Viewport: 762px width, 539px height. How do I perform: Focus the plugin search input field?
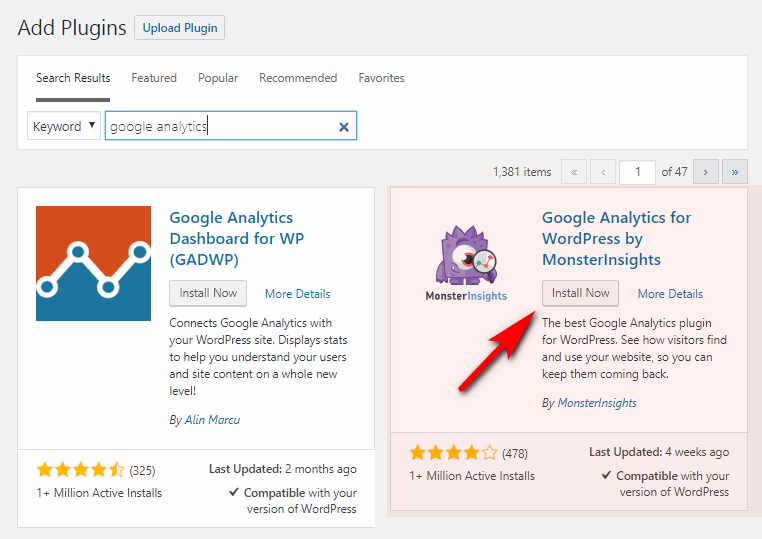click(x=231, y=126)
